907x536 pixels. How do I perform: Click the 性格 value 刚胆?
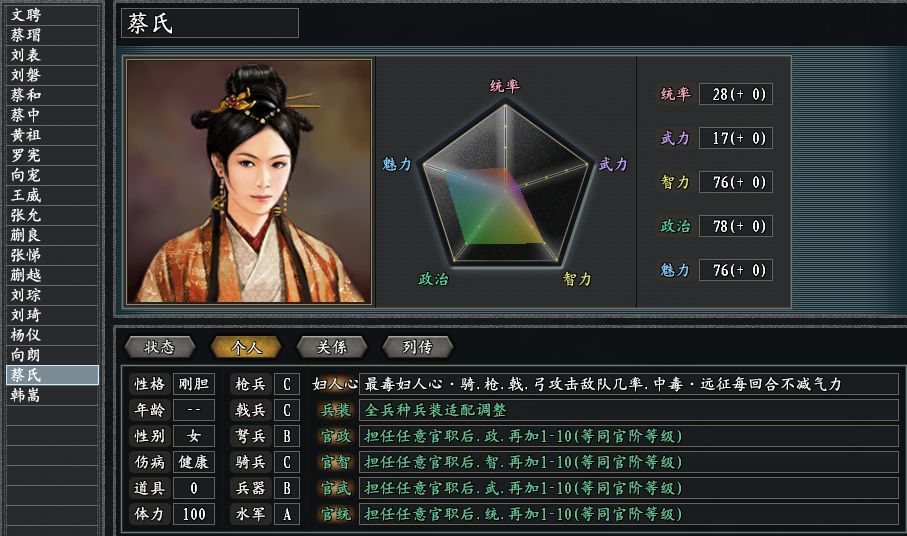(194, 384)
